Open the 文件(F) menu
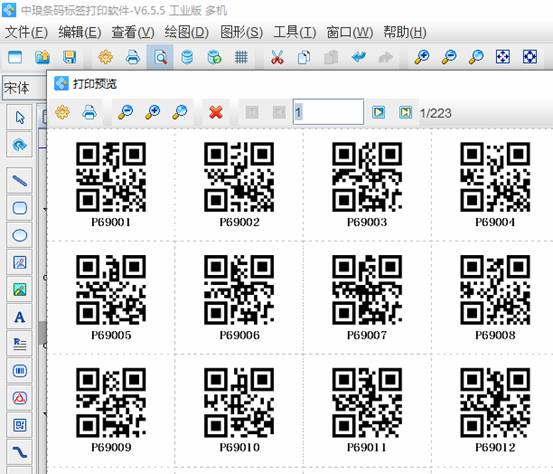Screen dimensions: 553x474 26,32
